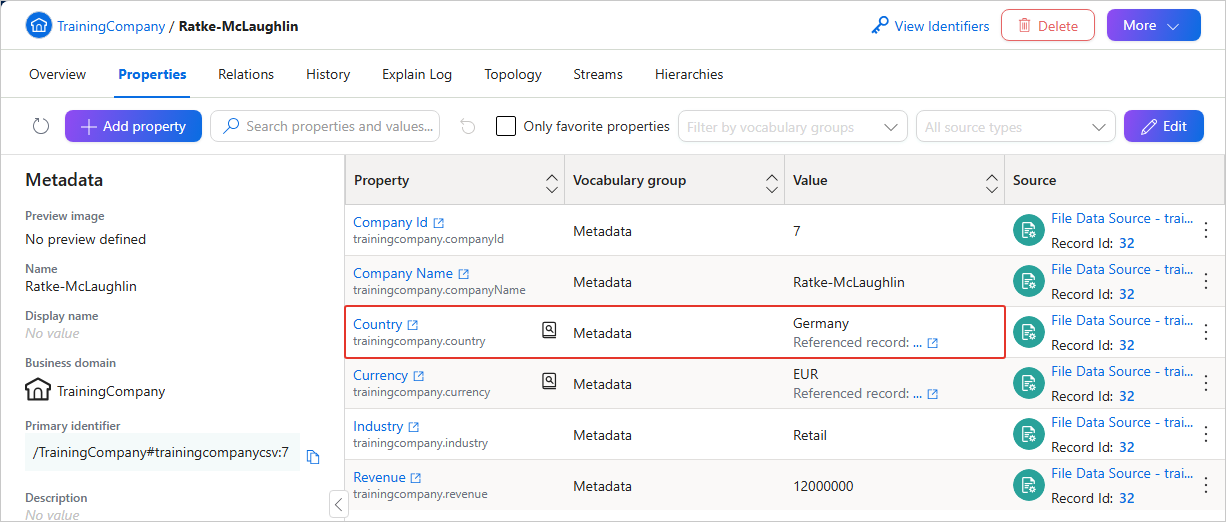Open more options menu for Company Name row
Viewport: 1226px width, 522px height.
click(x=1206, y=282)
